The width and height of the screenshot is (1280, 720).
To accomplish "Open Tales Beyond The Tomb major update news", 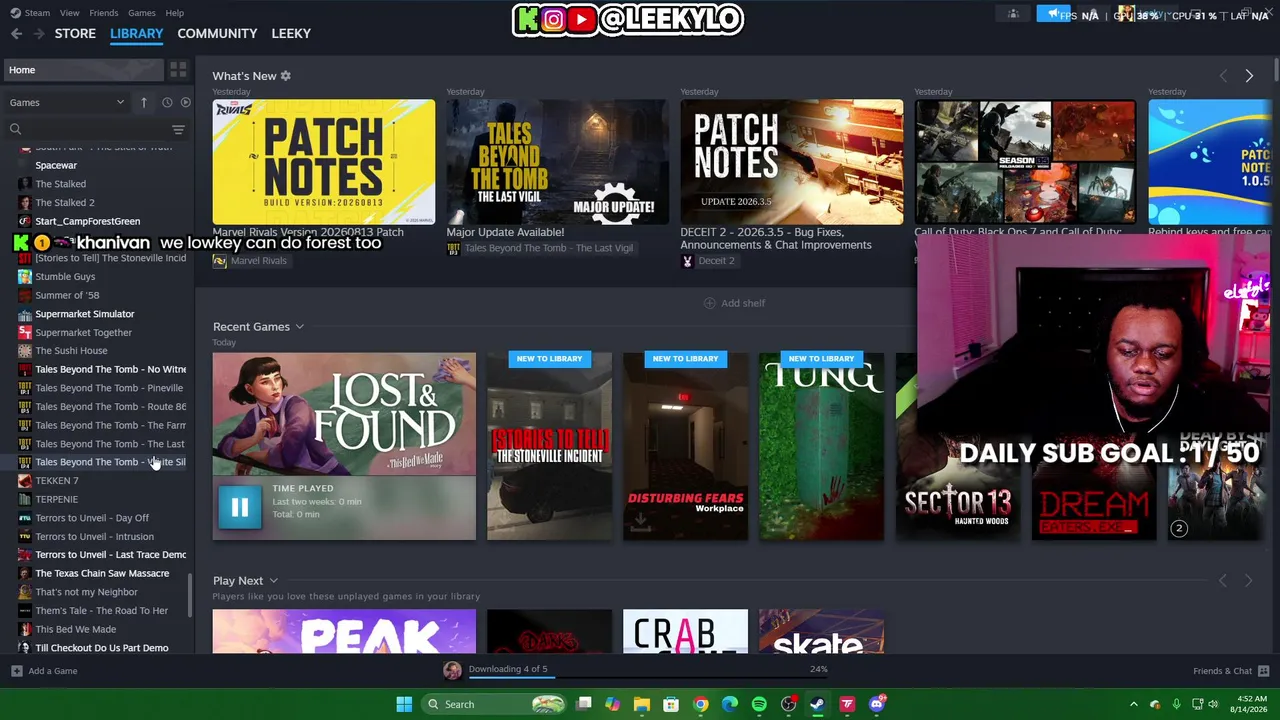I will 557,162.
